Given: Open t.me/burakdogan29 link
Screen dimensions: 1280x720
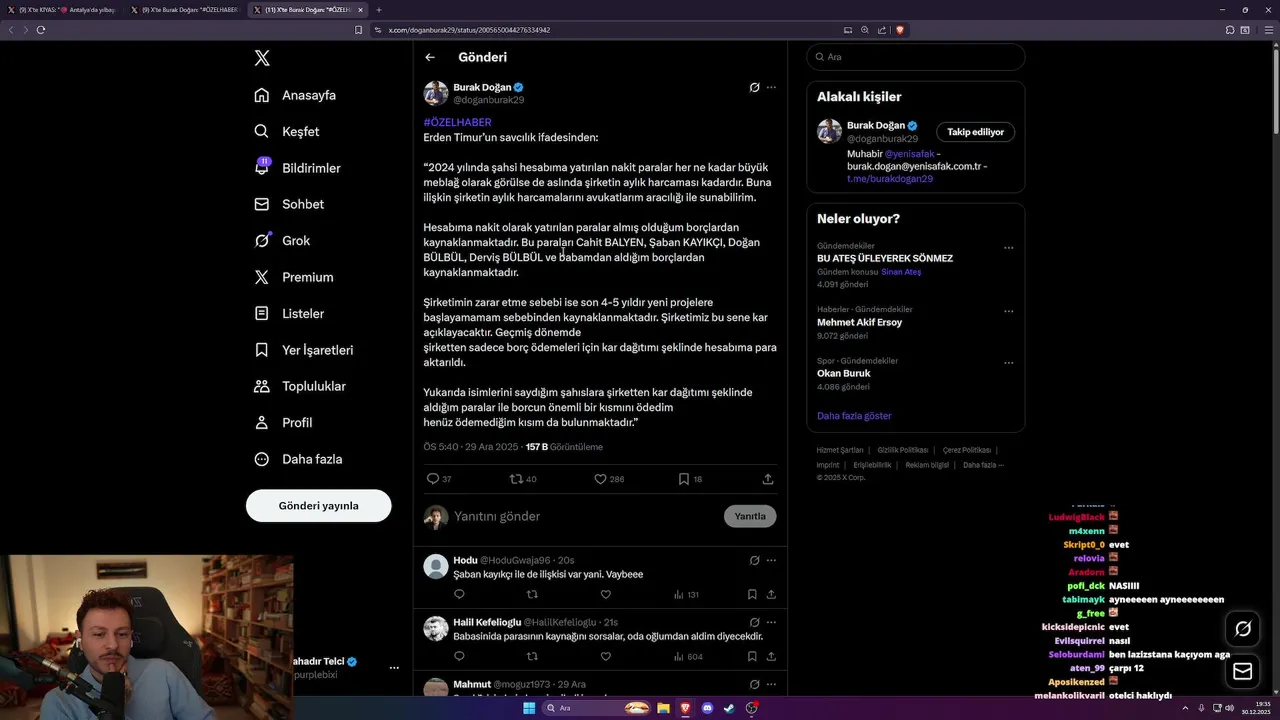Looking at the screenshot, I should (x=890, y=178).
